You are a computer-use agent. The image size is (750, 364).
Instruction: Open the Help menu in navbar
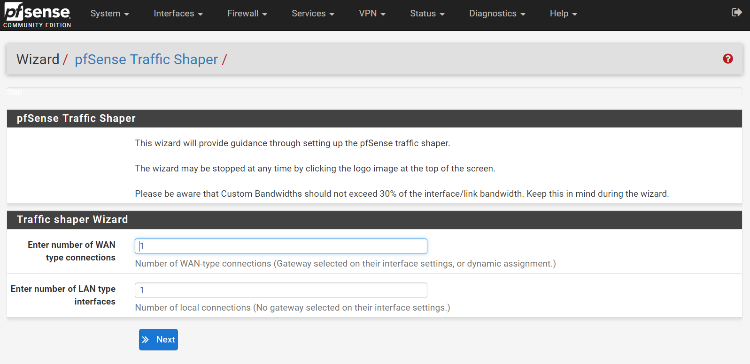563,14
